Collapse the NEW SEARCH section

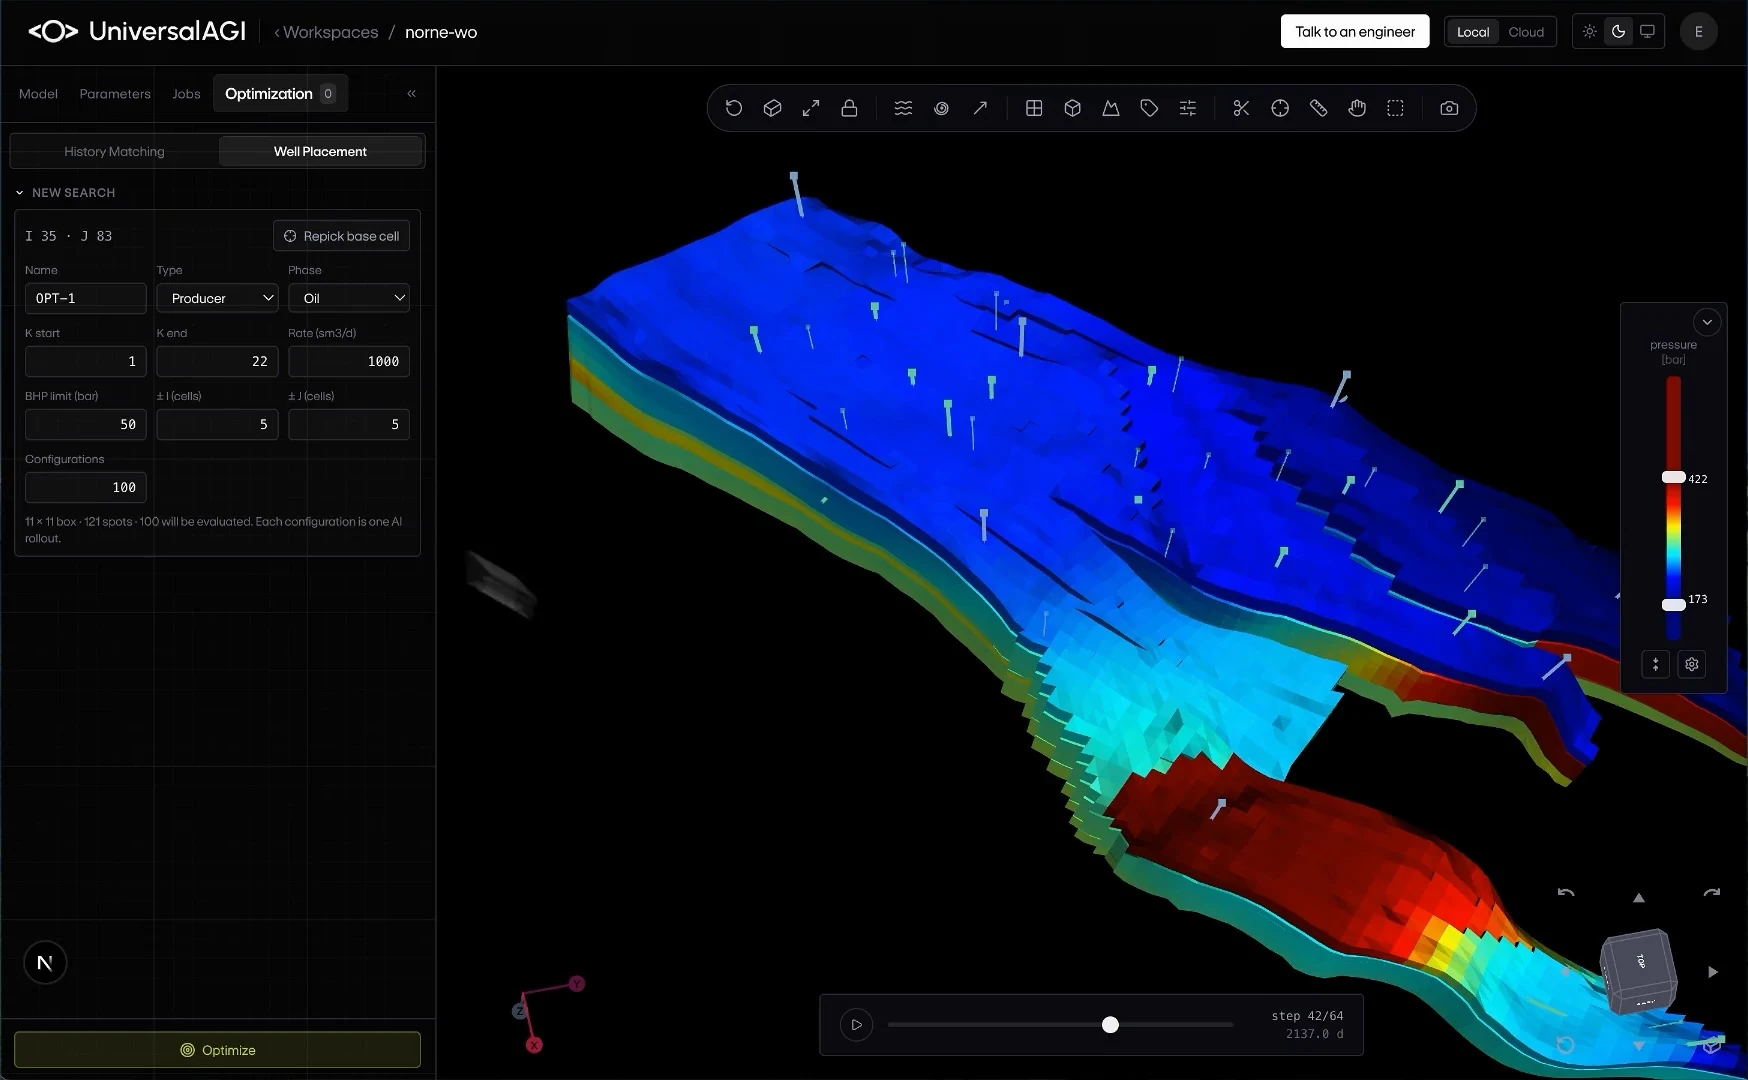coord(65,192)
